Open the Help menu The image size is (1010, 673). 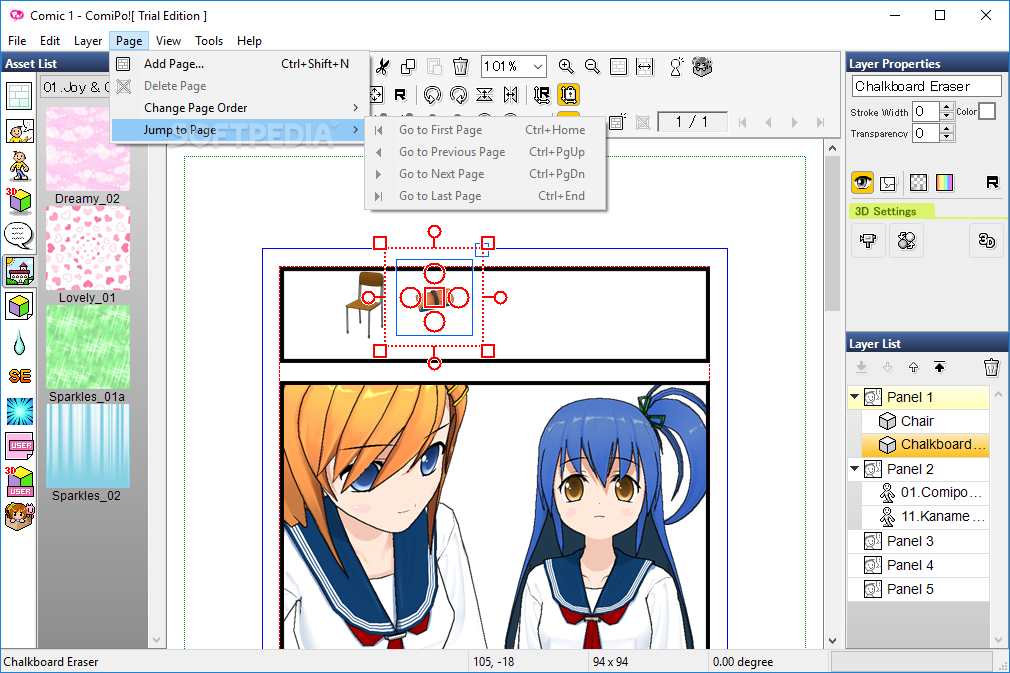[249, 41]
